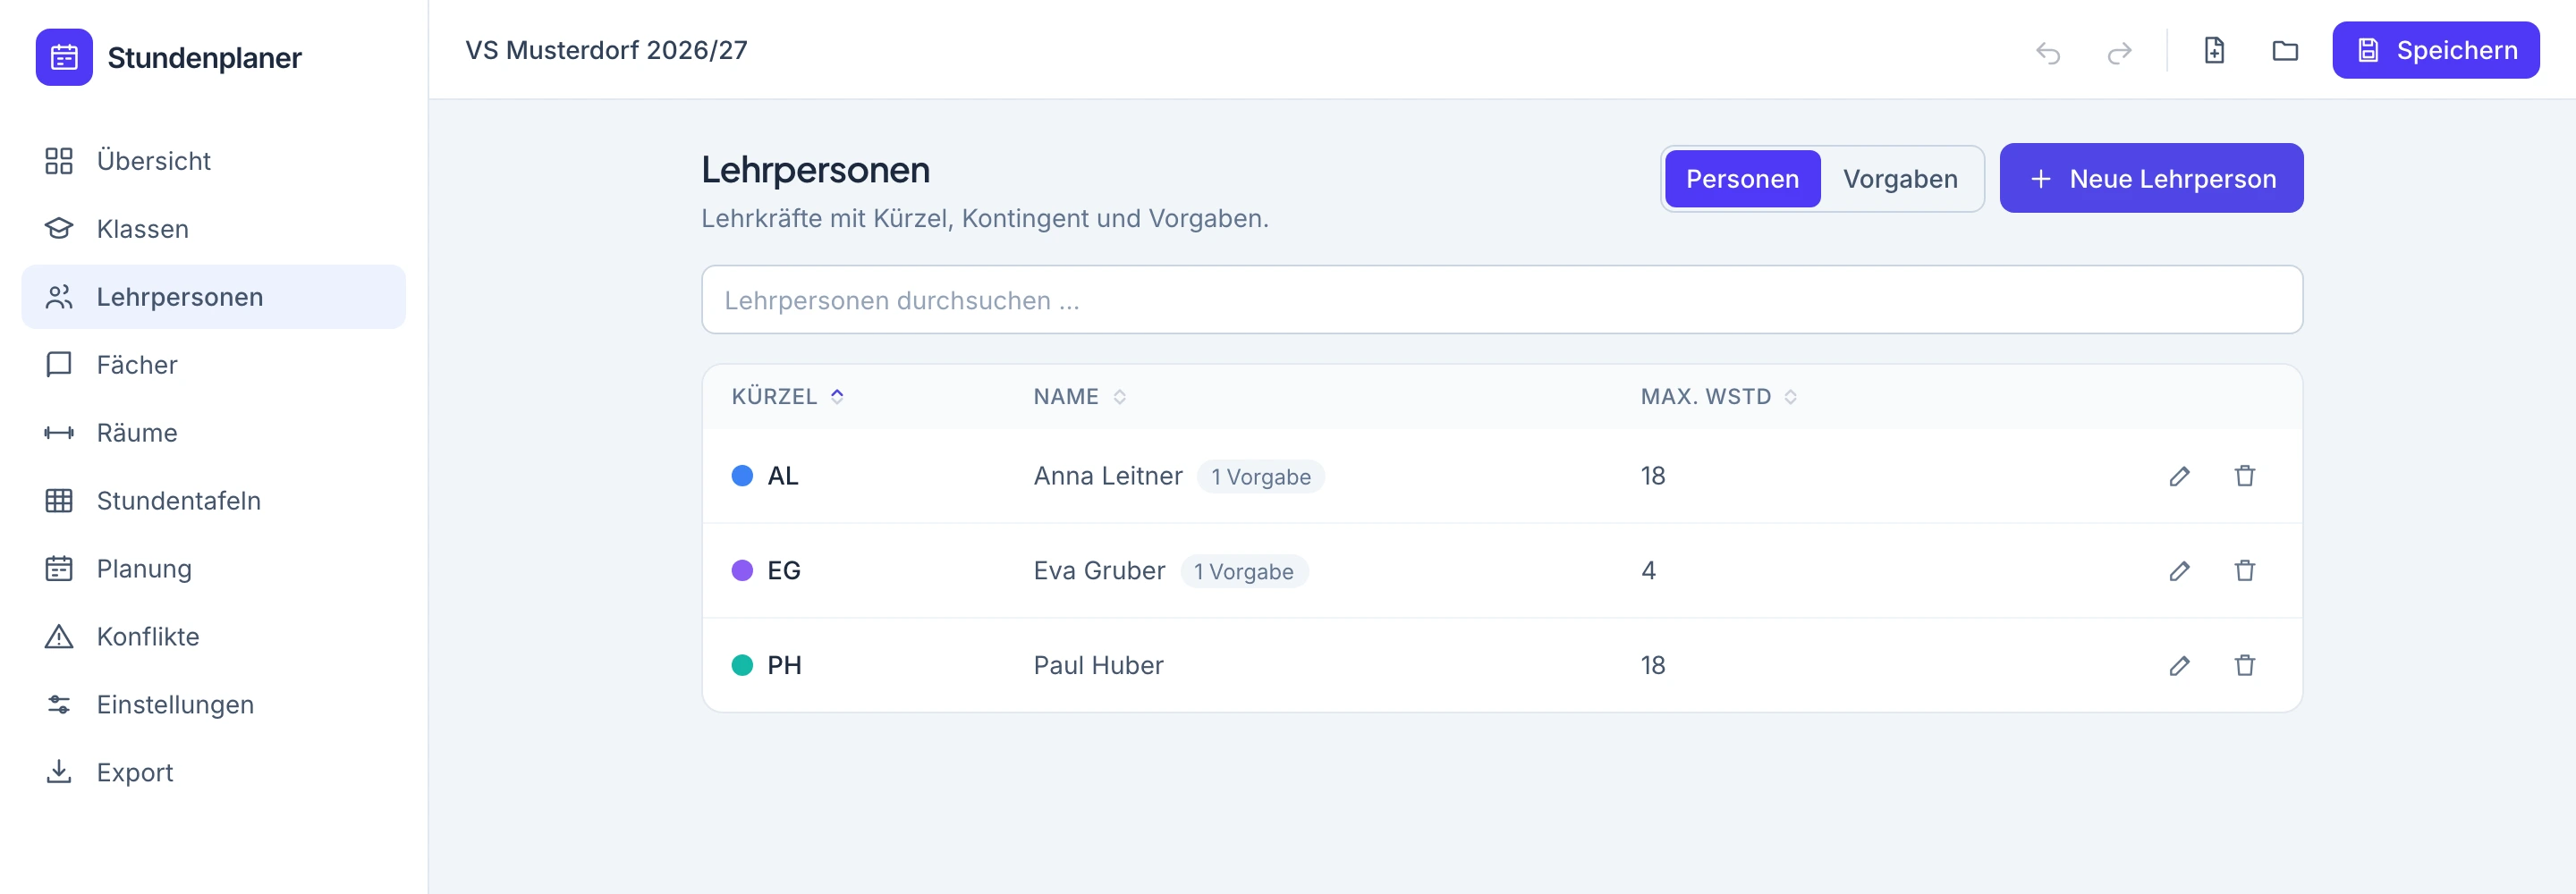The width and height of the screenshot is (2576, 894).
Task: Delete Paul Huber with trash icon
Action: point(2245,666)
